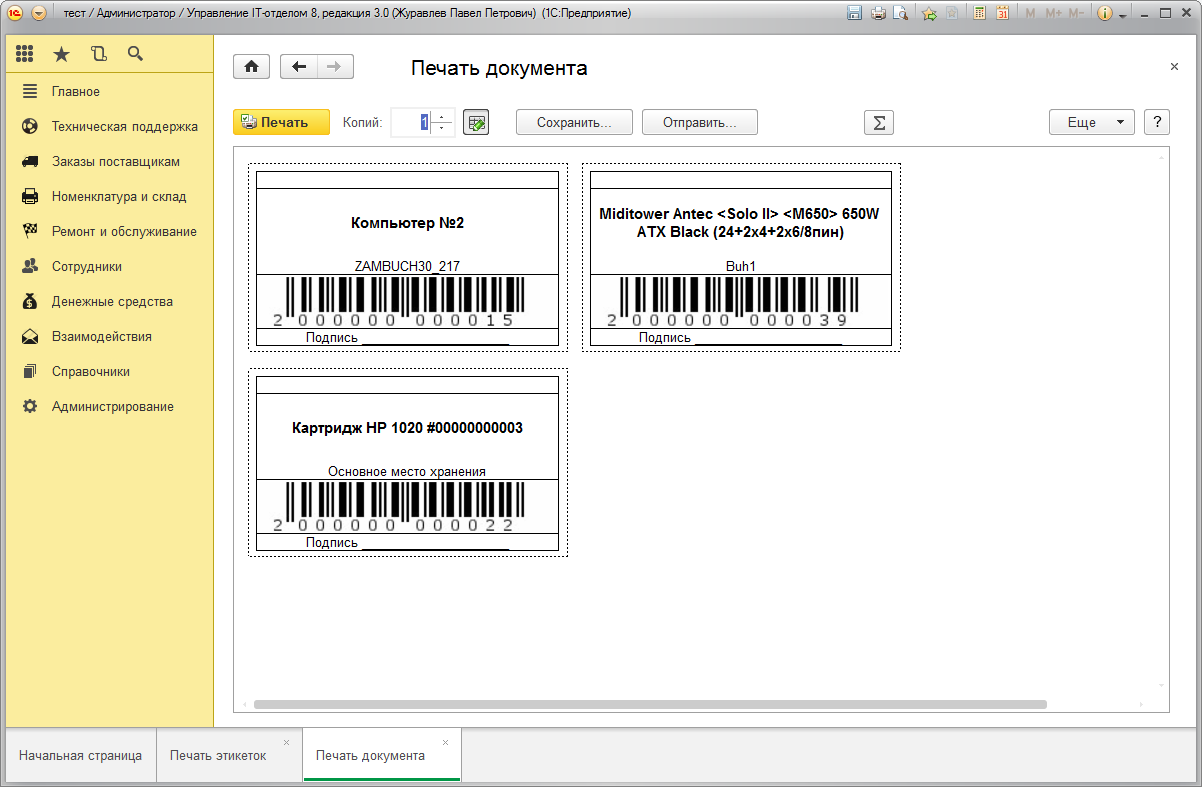Open the Справочники section
Image resolution: width=1202 pixels, height=787 pixels.
[91, 371]
